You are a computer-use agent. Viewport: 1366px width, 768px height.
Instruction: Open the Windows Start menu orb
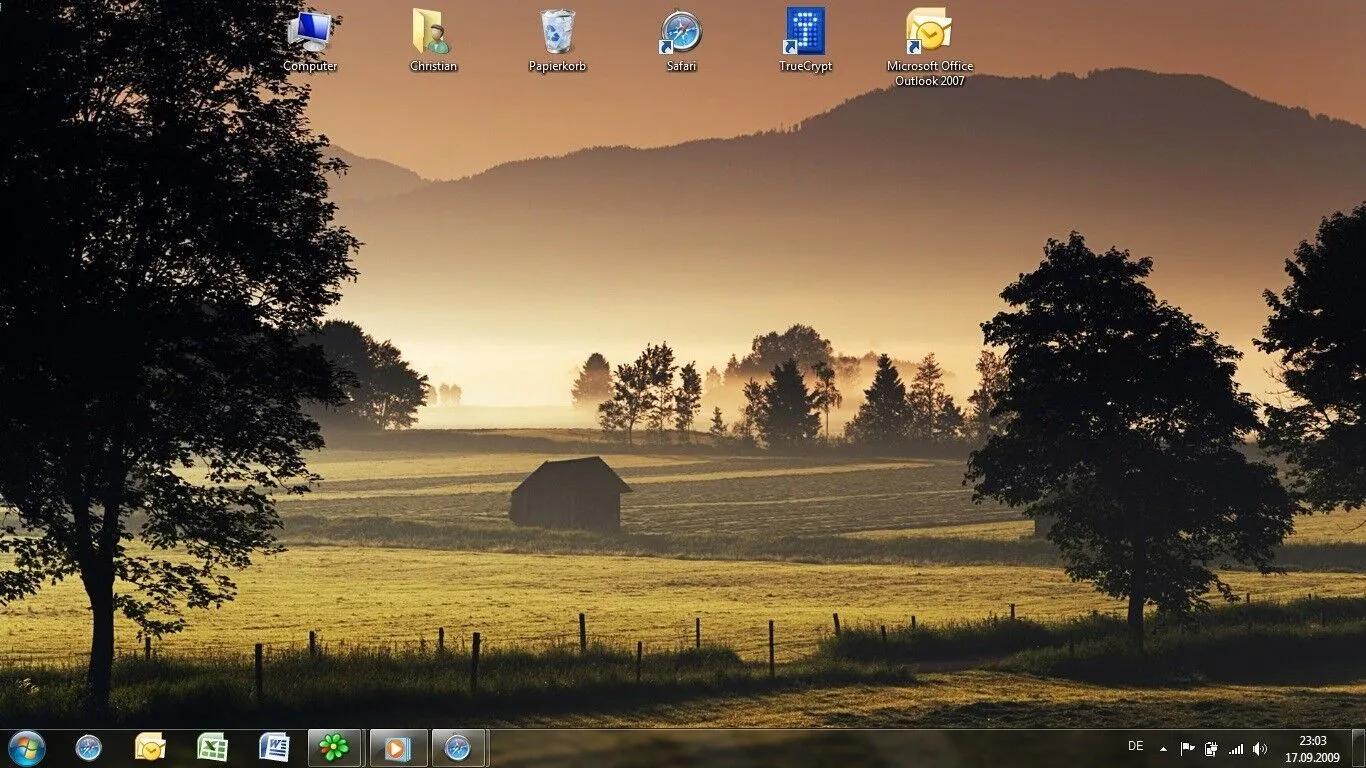point(26,747)
